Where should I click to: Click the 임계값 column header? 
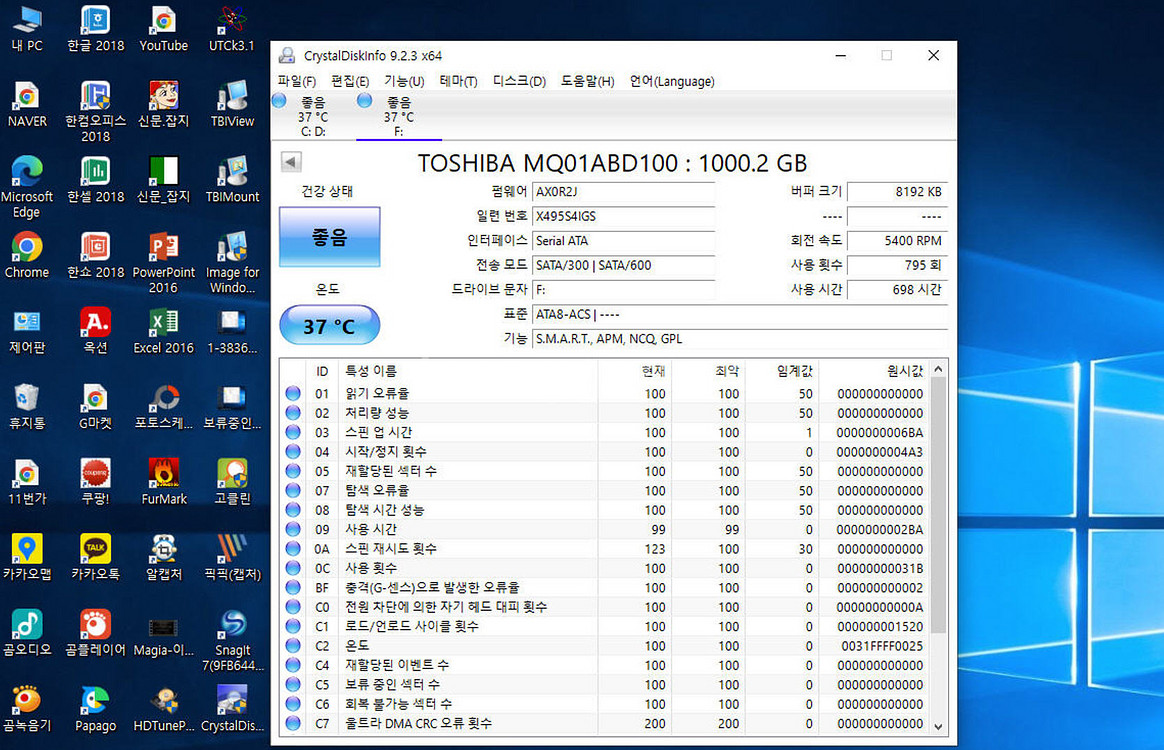pyautogui.click(x=782, y=371)
